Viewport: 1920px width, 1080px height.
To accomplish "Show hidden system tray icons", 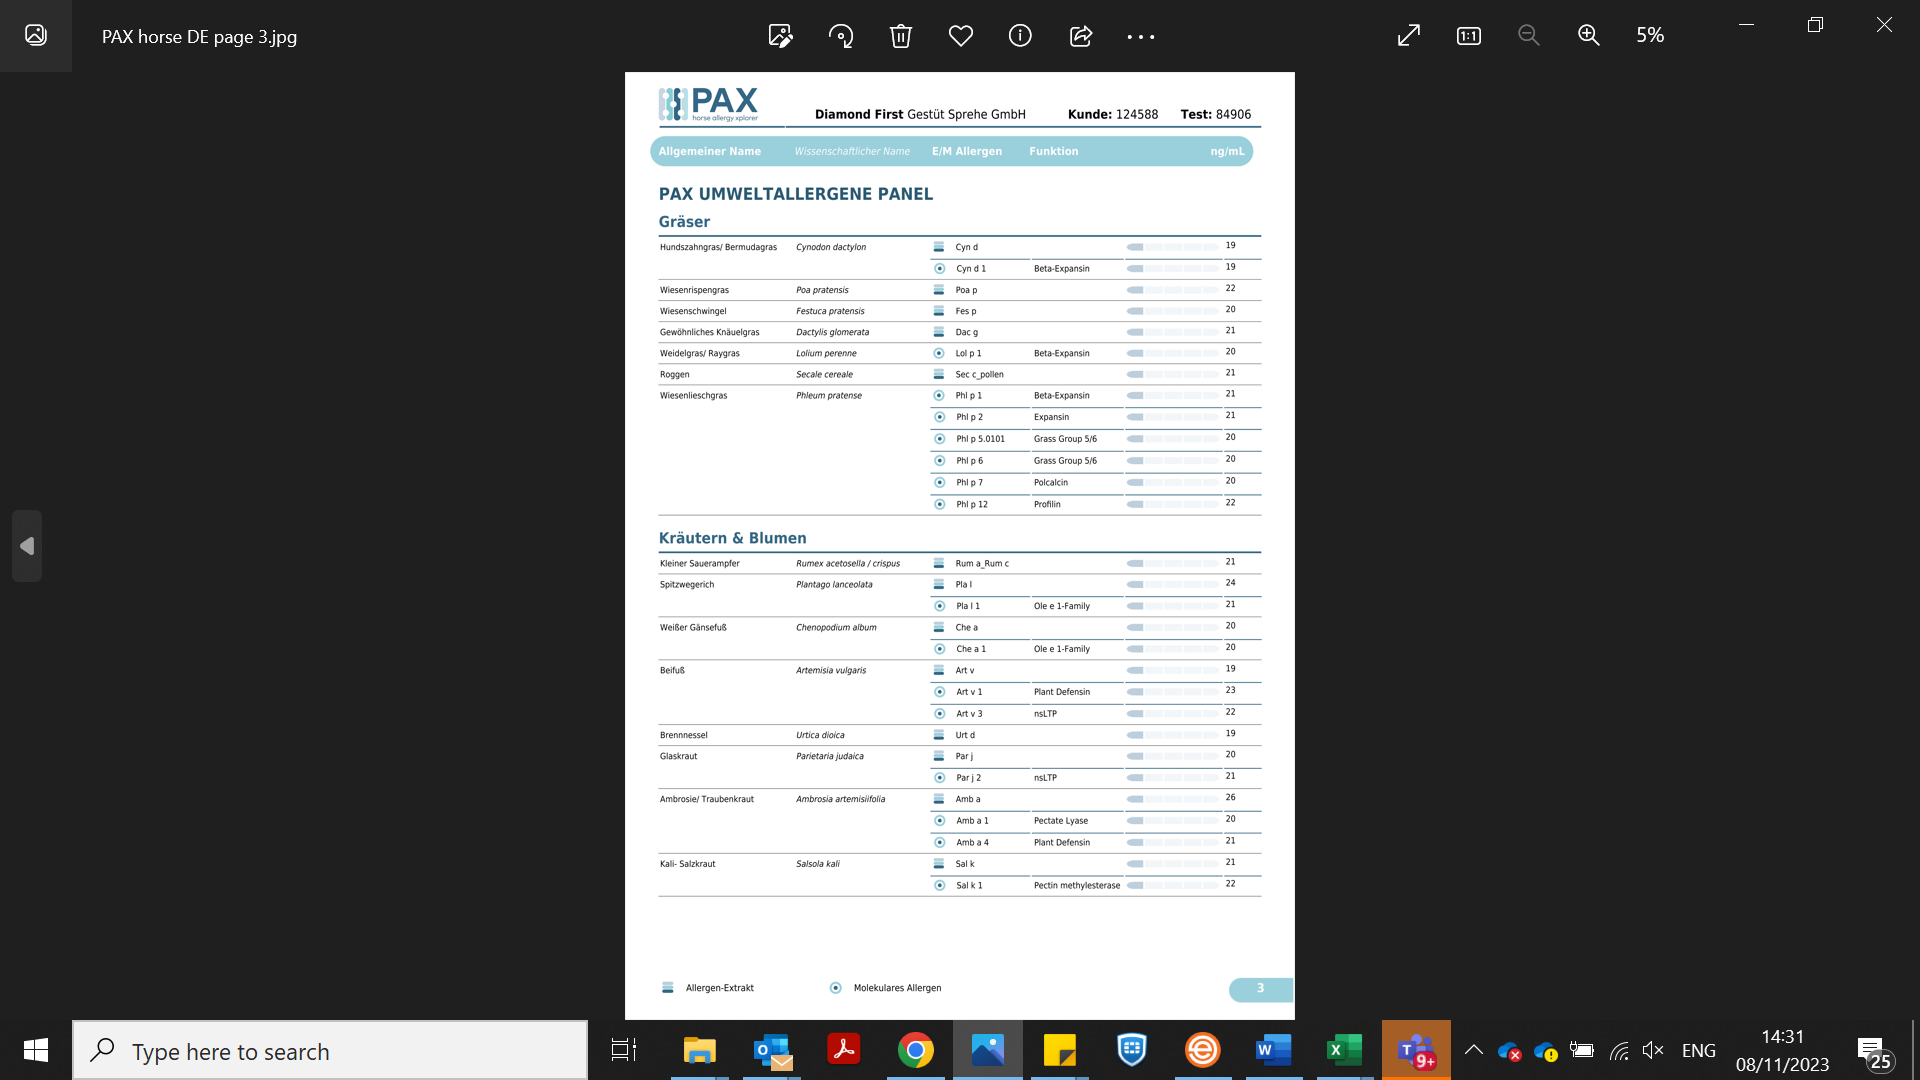I will pyautogui.click(x=1473, y=1050).
